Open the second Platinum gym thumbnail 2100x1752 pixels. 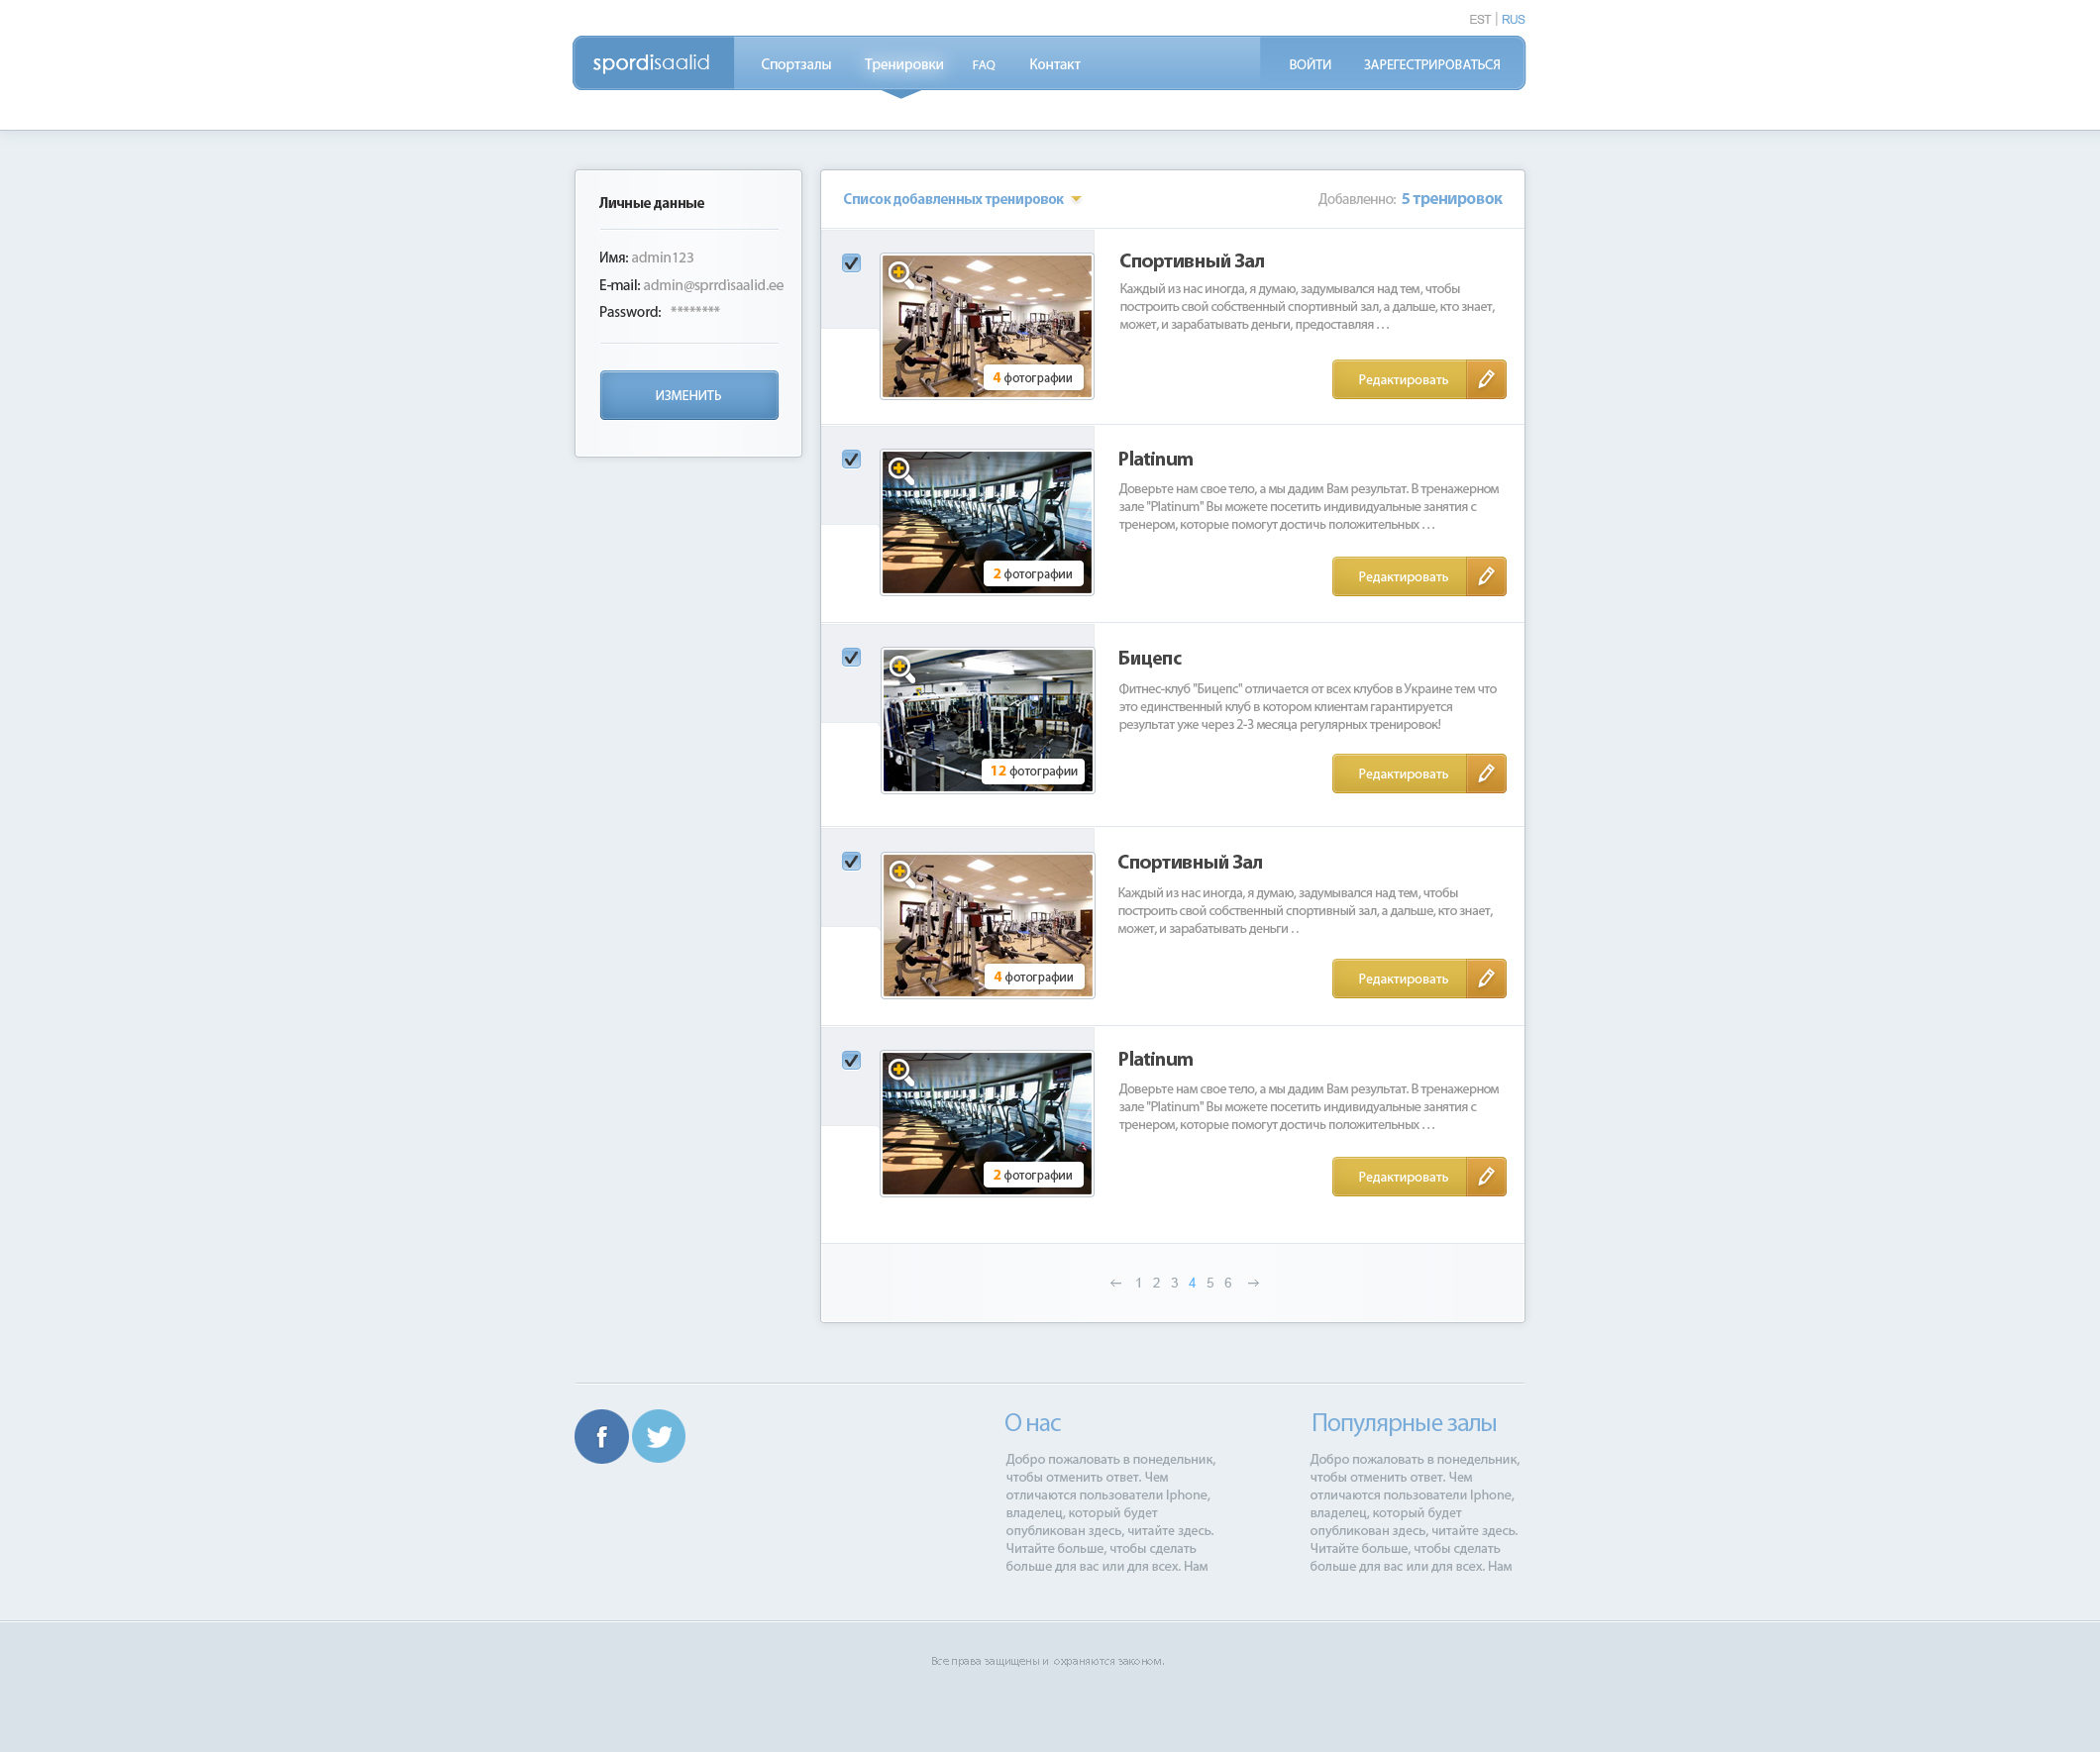click(x=986, y=1123)
